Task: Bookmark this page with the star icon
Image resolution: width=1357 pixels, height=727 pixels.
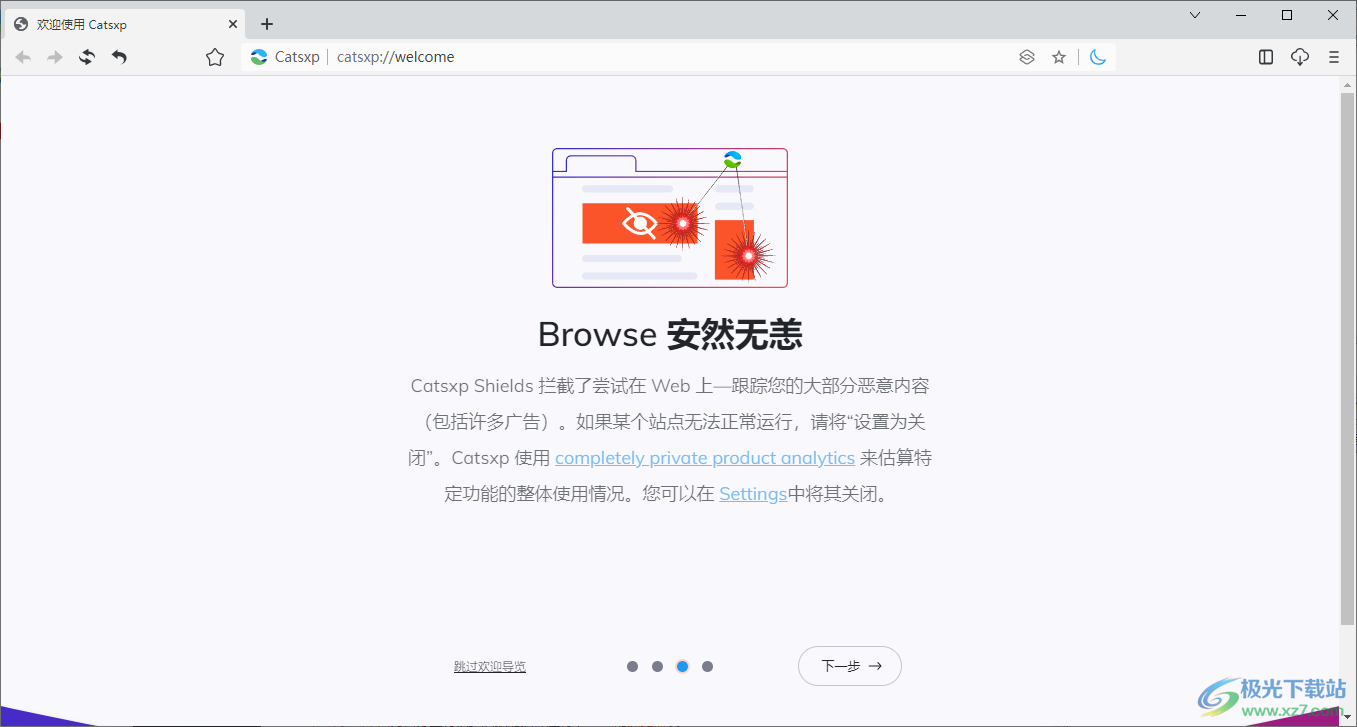Action: (1059, 58)
